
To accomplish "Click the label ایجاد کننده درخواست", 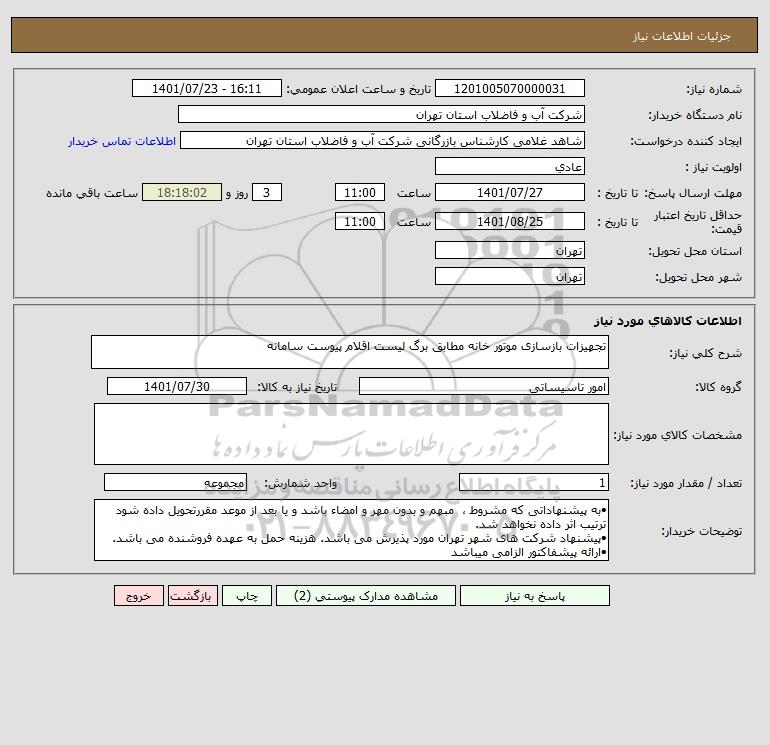I will [x=686, y=141].
